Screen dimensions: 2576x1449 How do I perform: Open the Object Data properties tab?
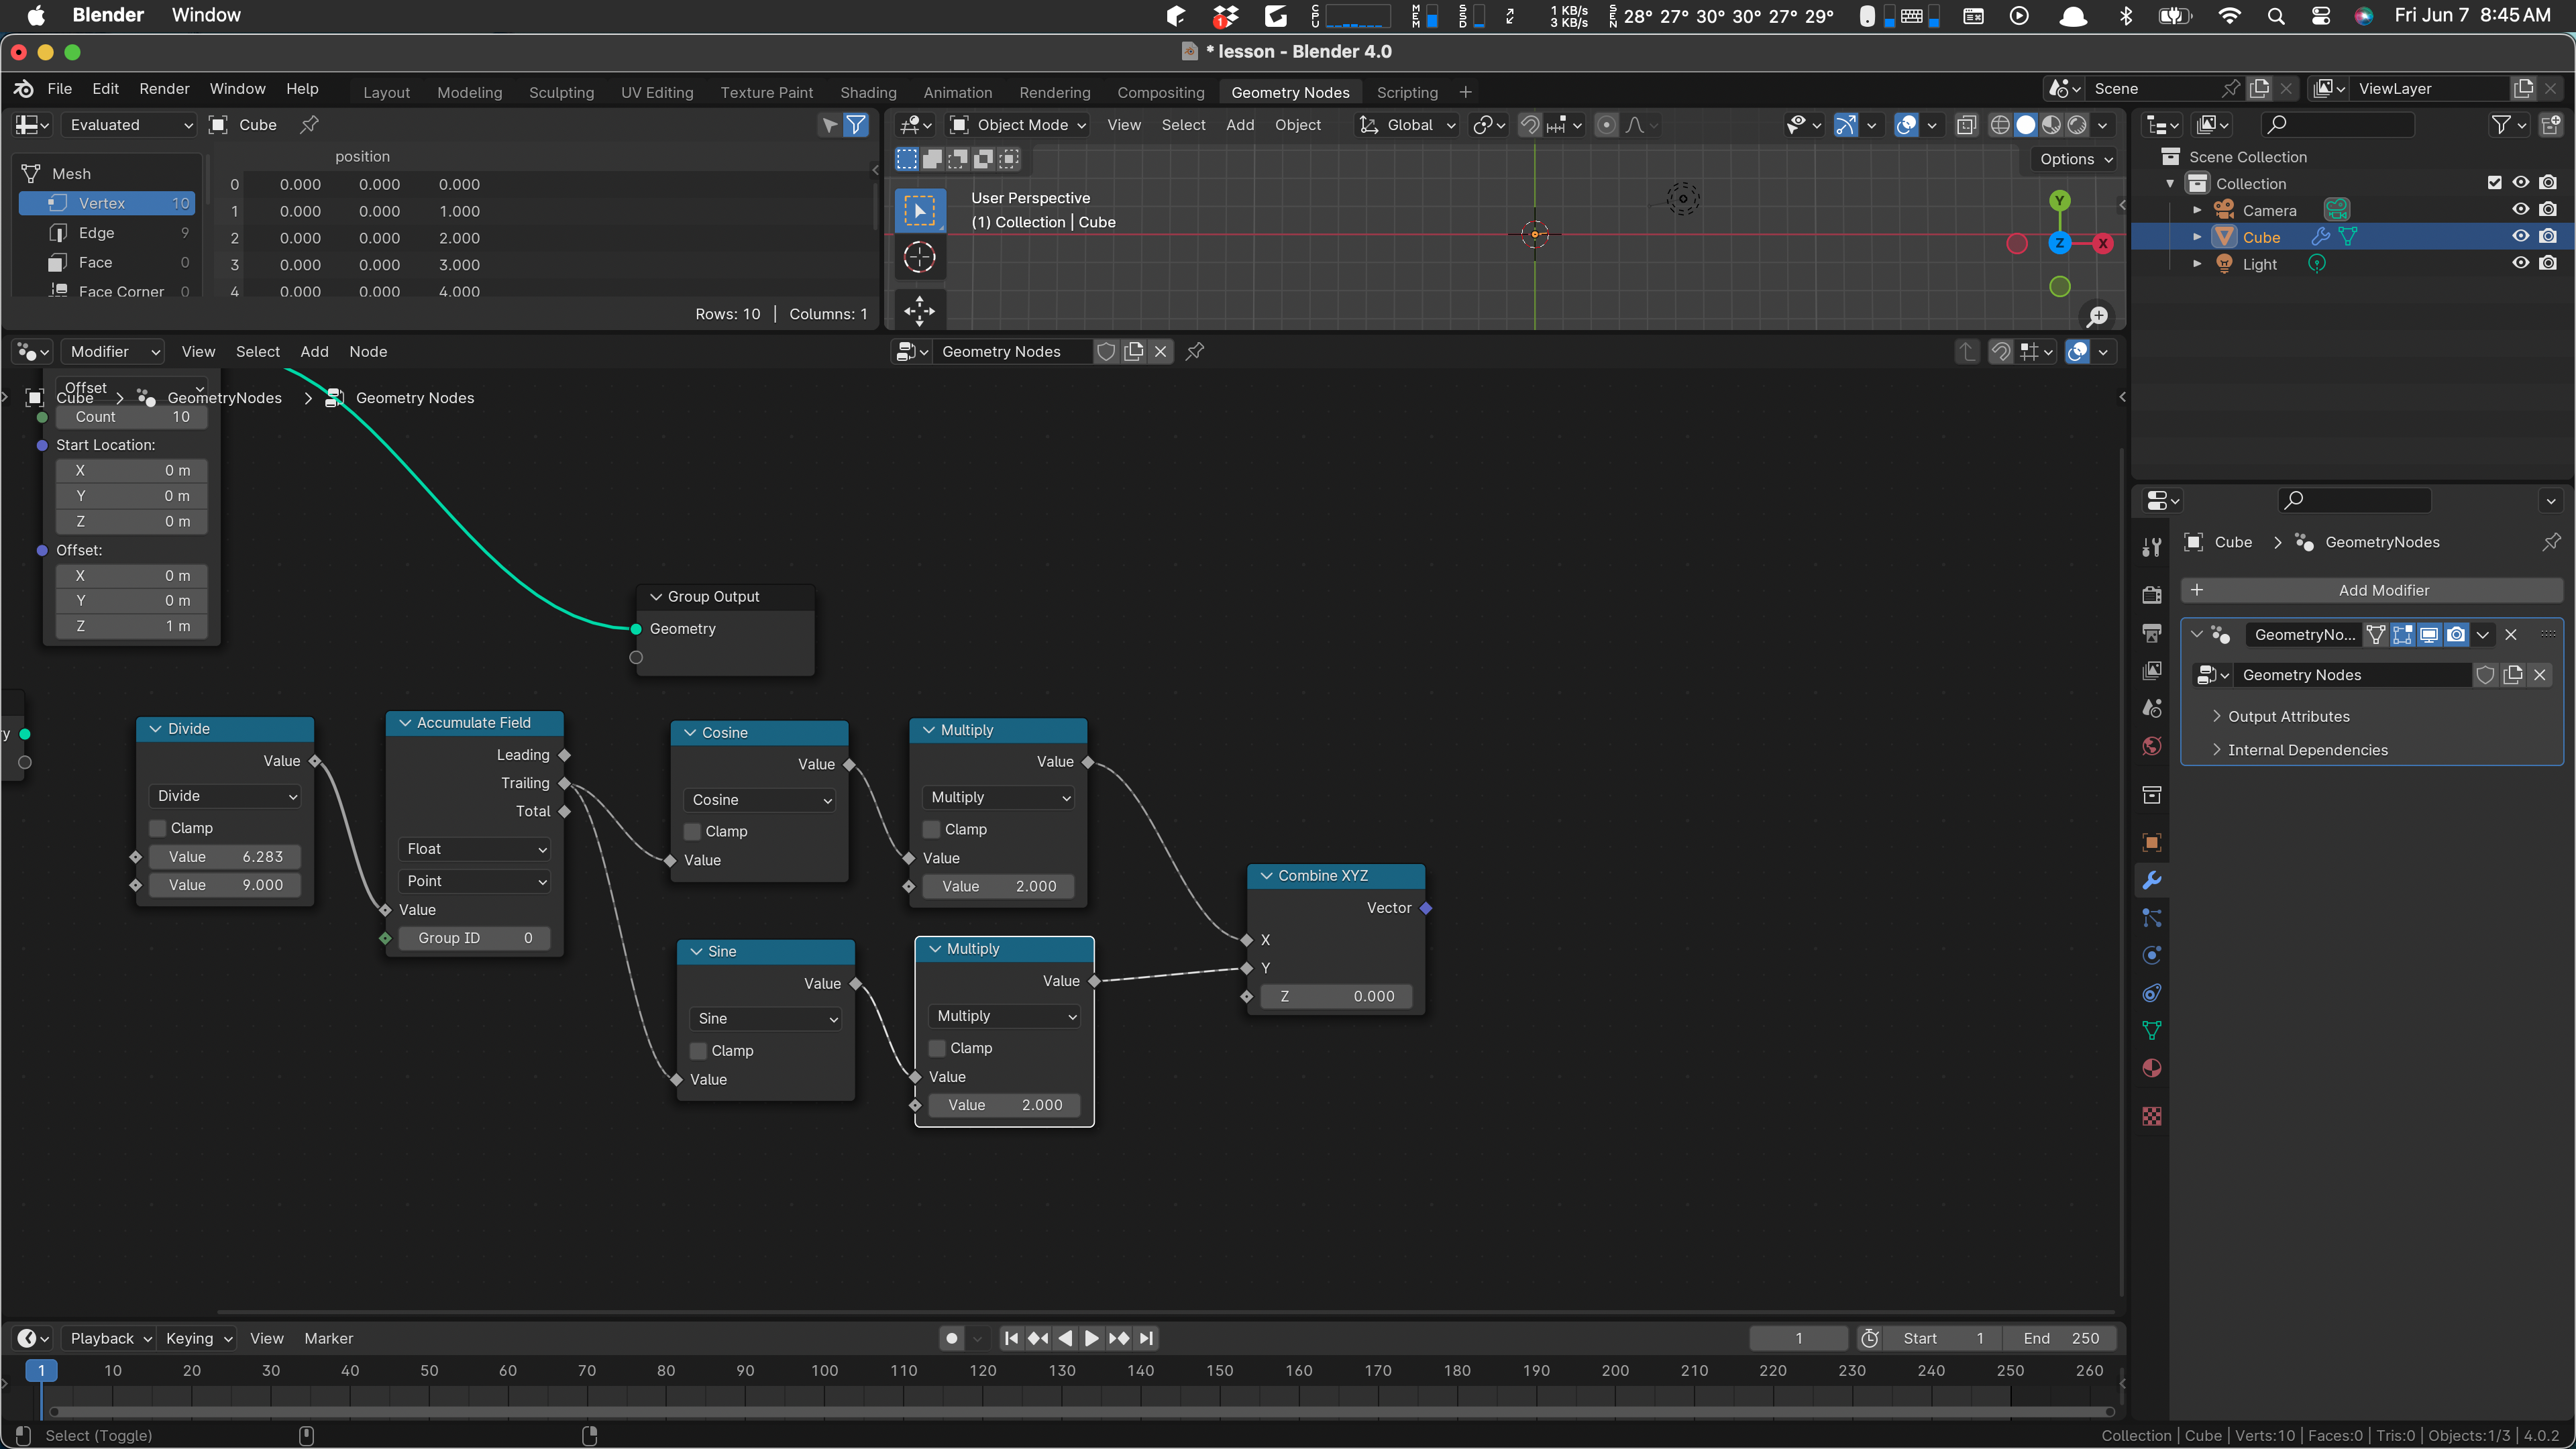pyautogui.click(x=2152, y=1030)
